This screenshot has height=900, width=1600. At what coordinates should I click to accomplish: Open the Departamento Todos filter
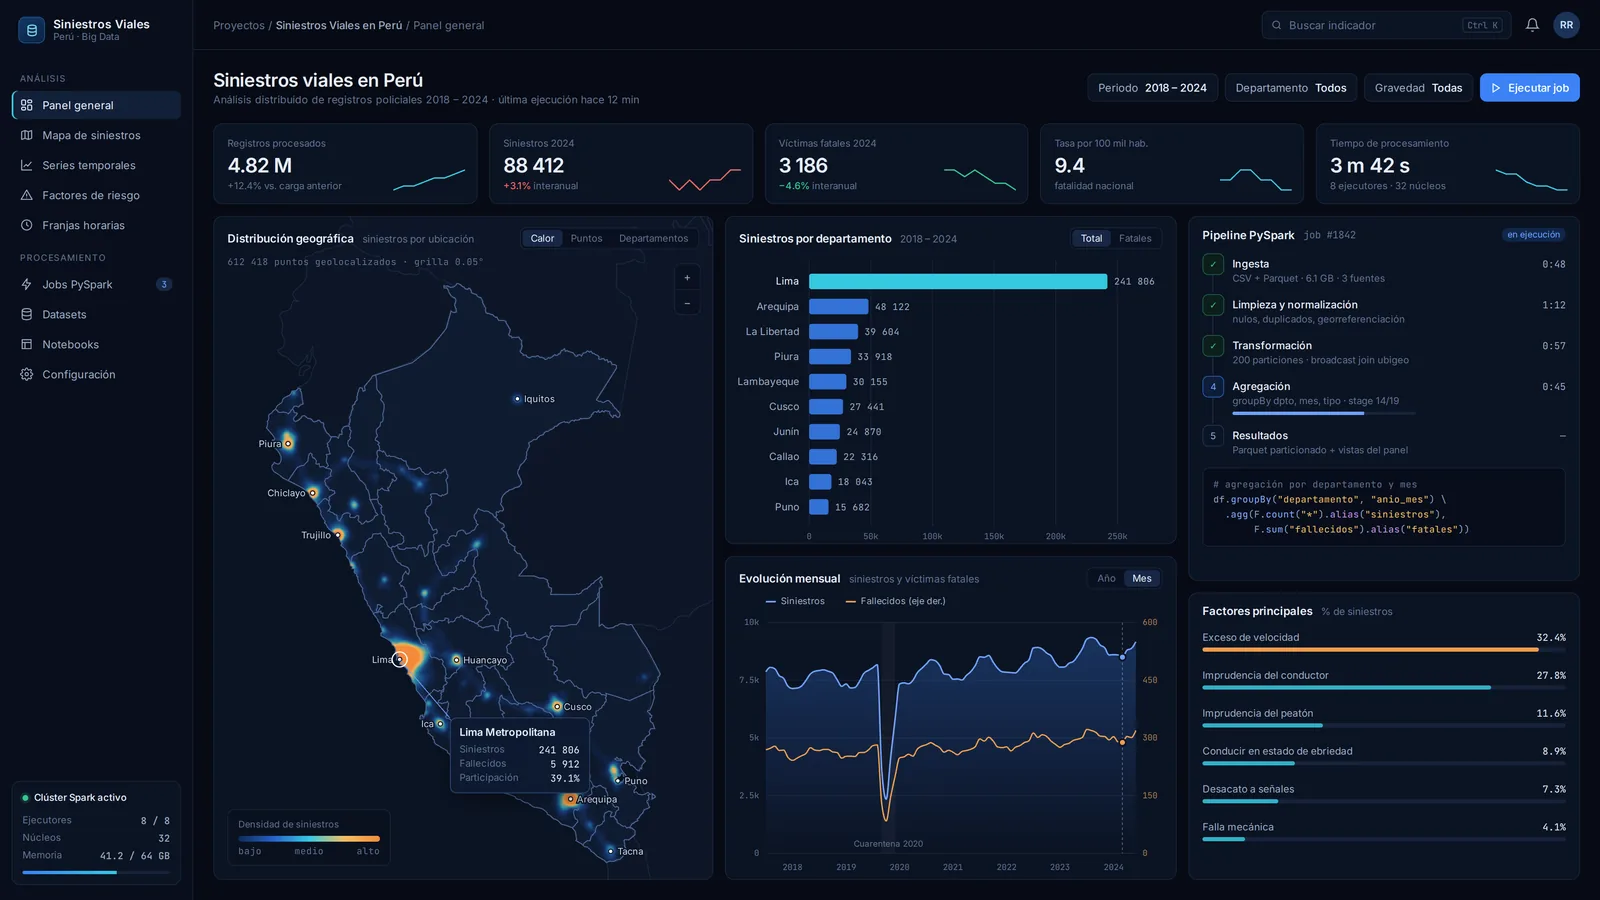[x=1291, y=88]
